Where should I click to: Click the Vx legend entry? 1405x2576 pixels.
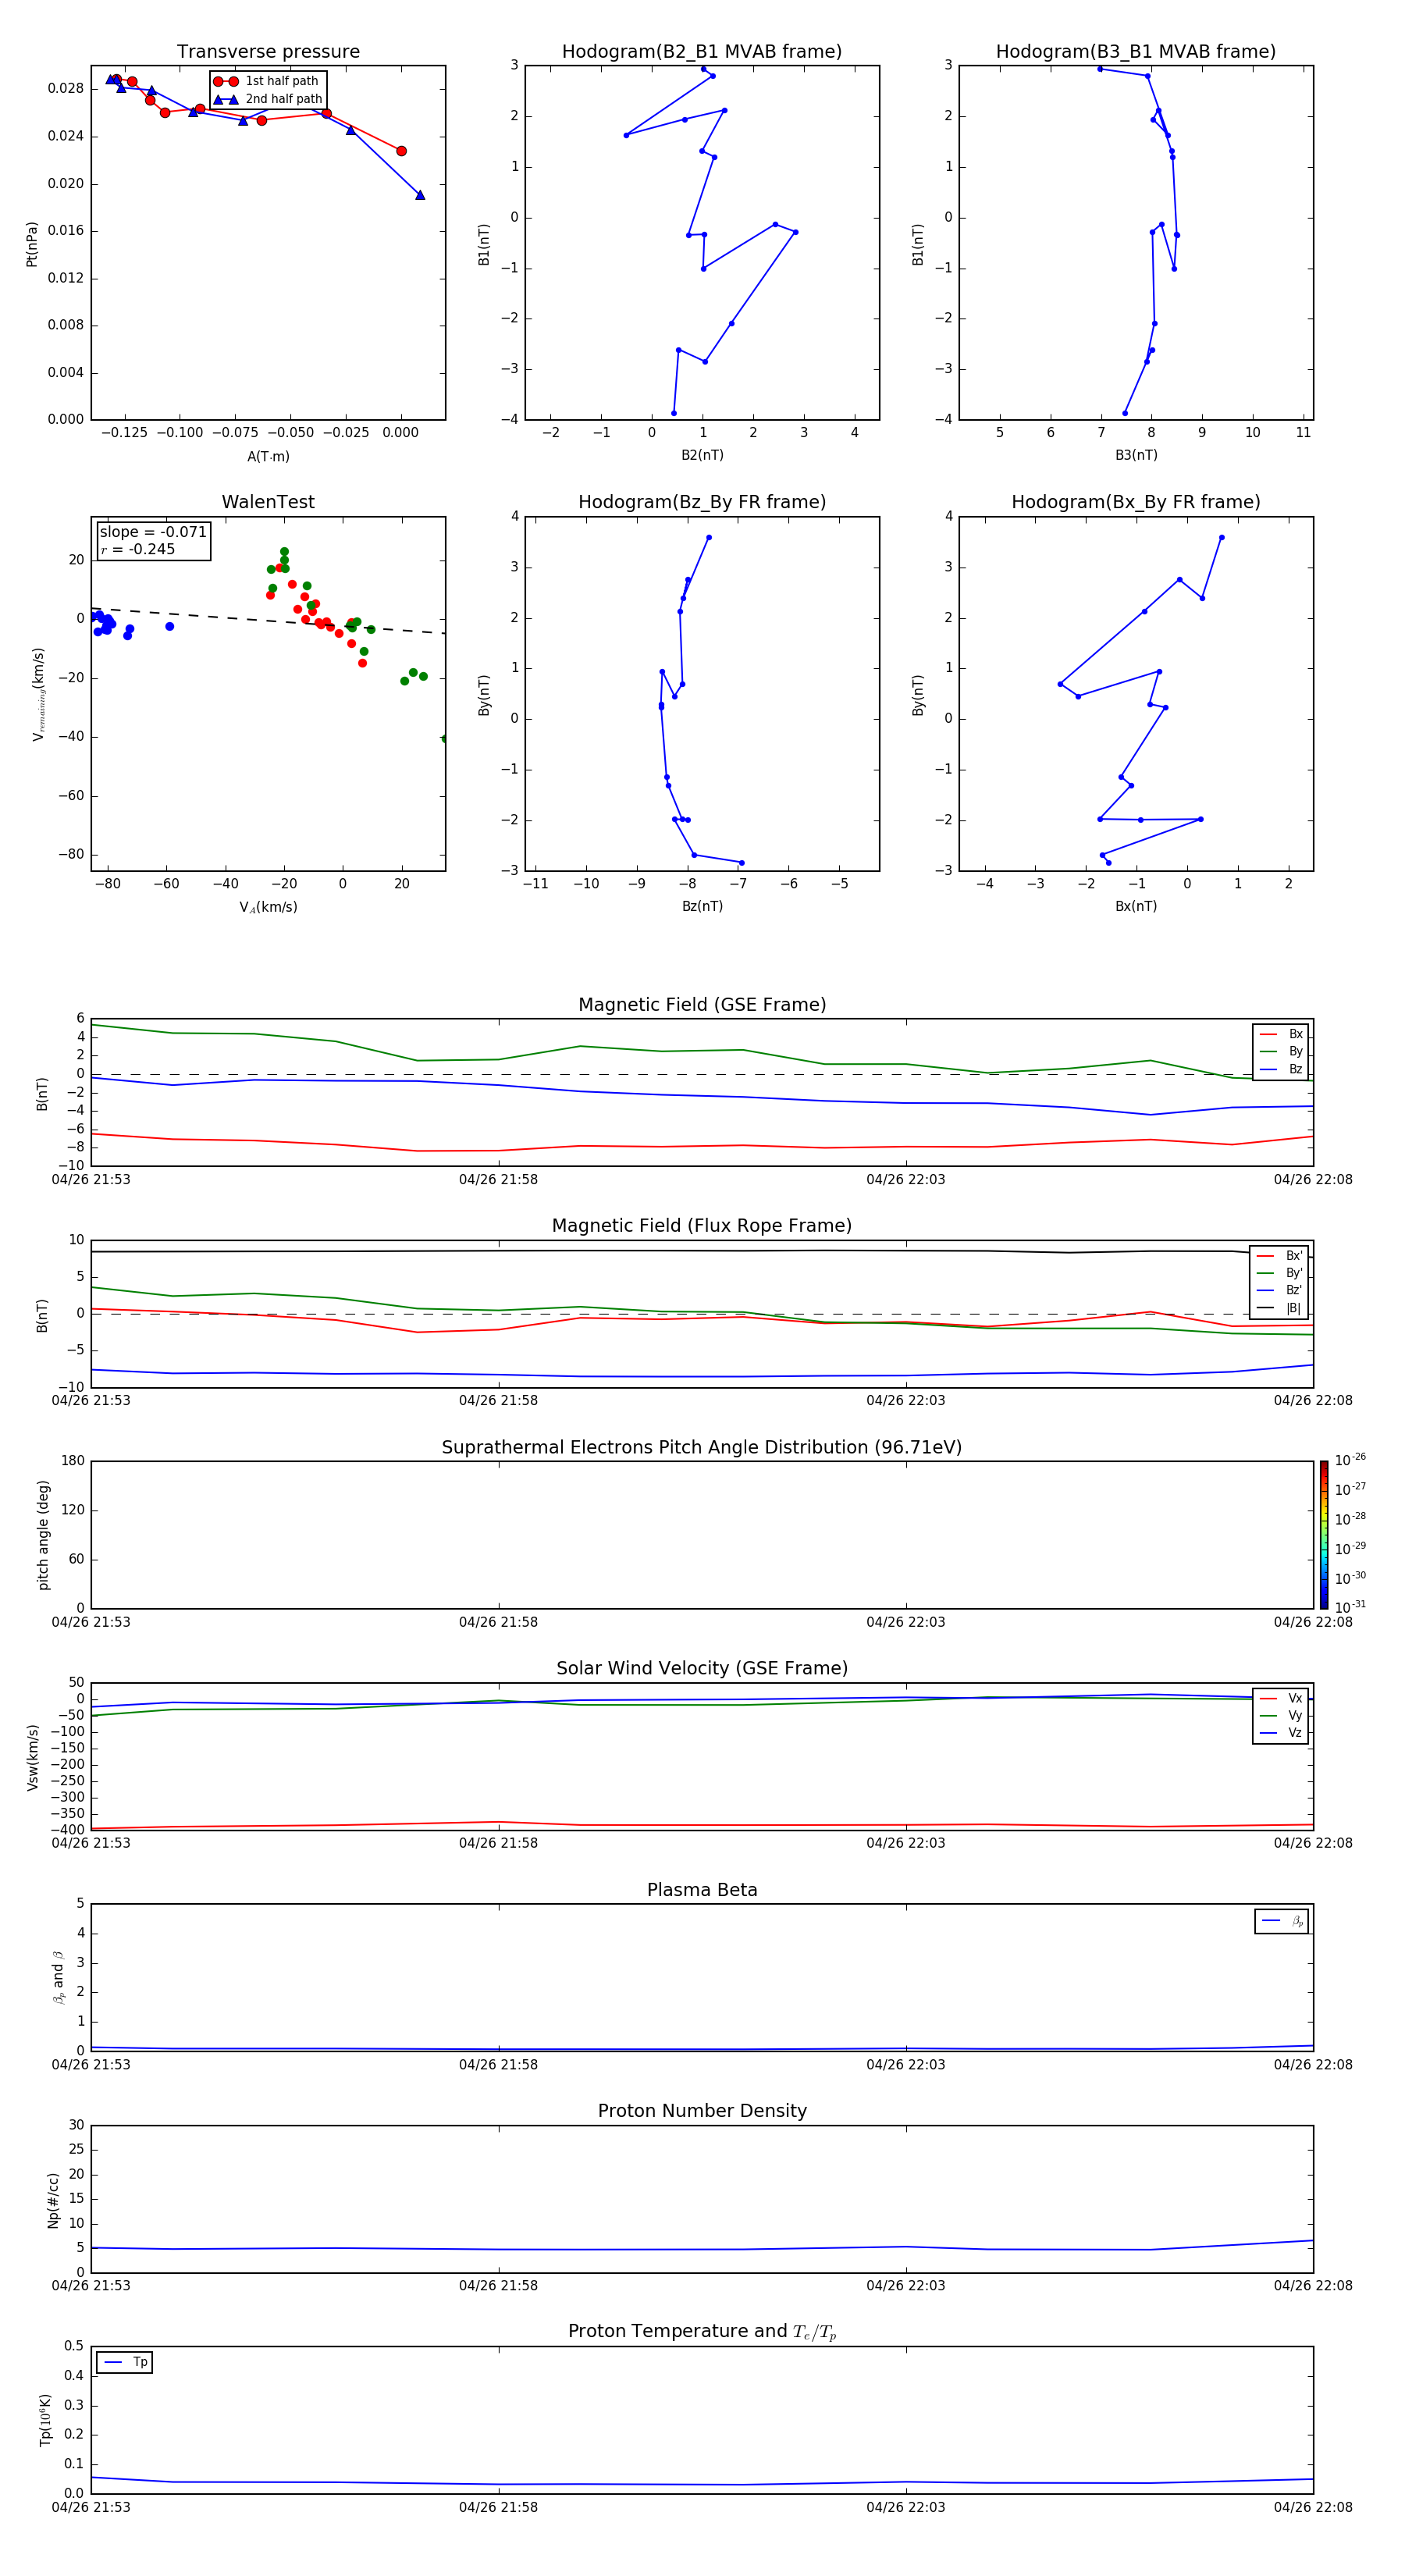[x=1281, y=1698]
